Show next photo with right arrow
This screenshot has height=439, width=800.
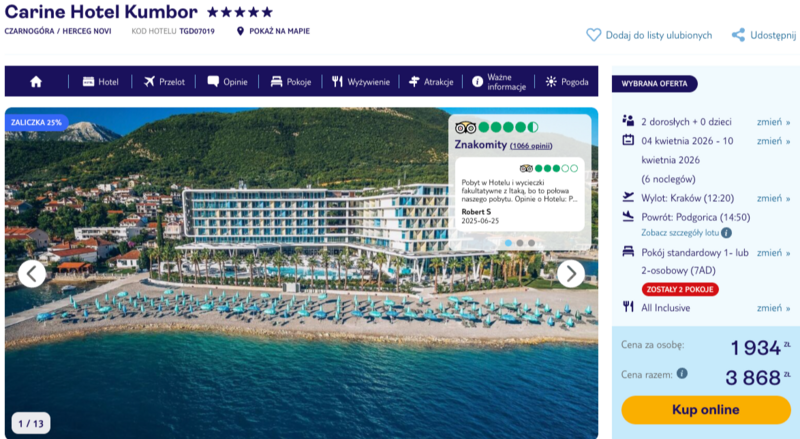point(571,274)
